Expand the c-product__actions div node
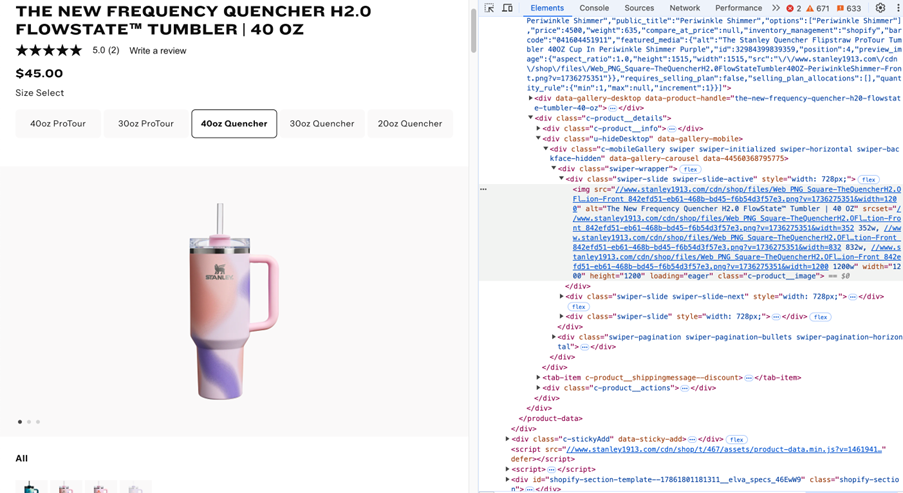This screenshot has width=903, height=493. click(538, 388)
